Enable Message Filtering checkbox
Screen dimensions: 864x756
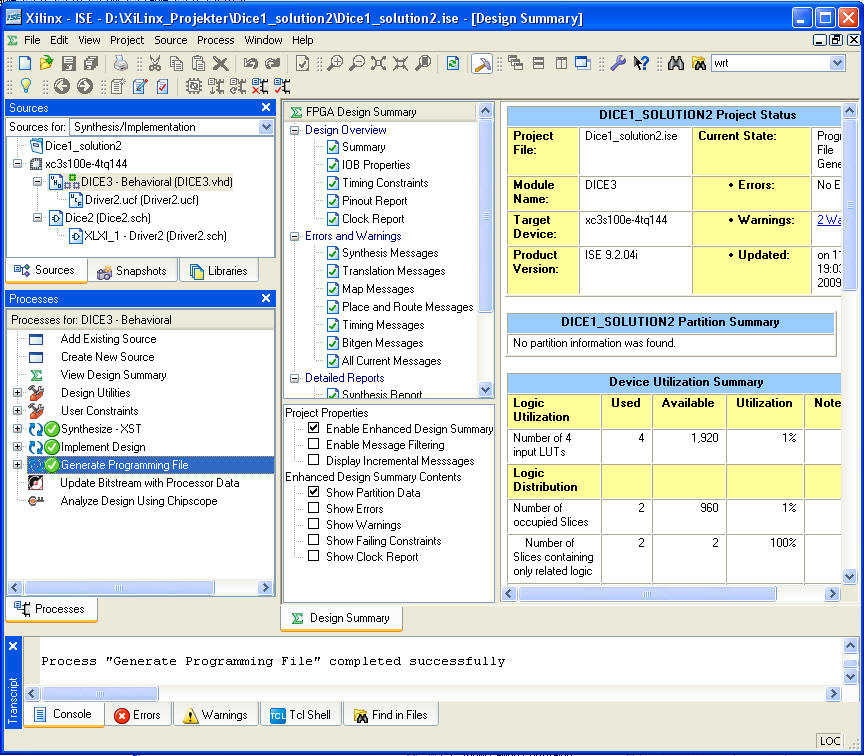click(314, 444)
